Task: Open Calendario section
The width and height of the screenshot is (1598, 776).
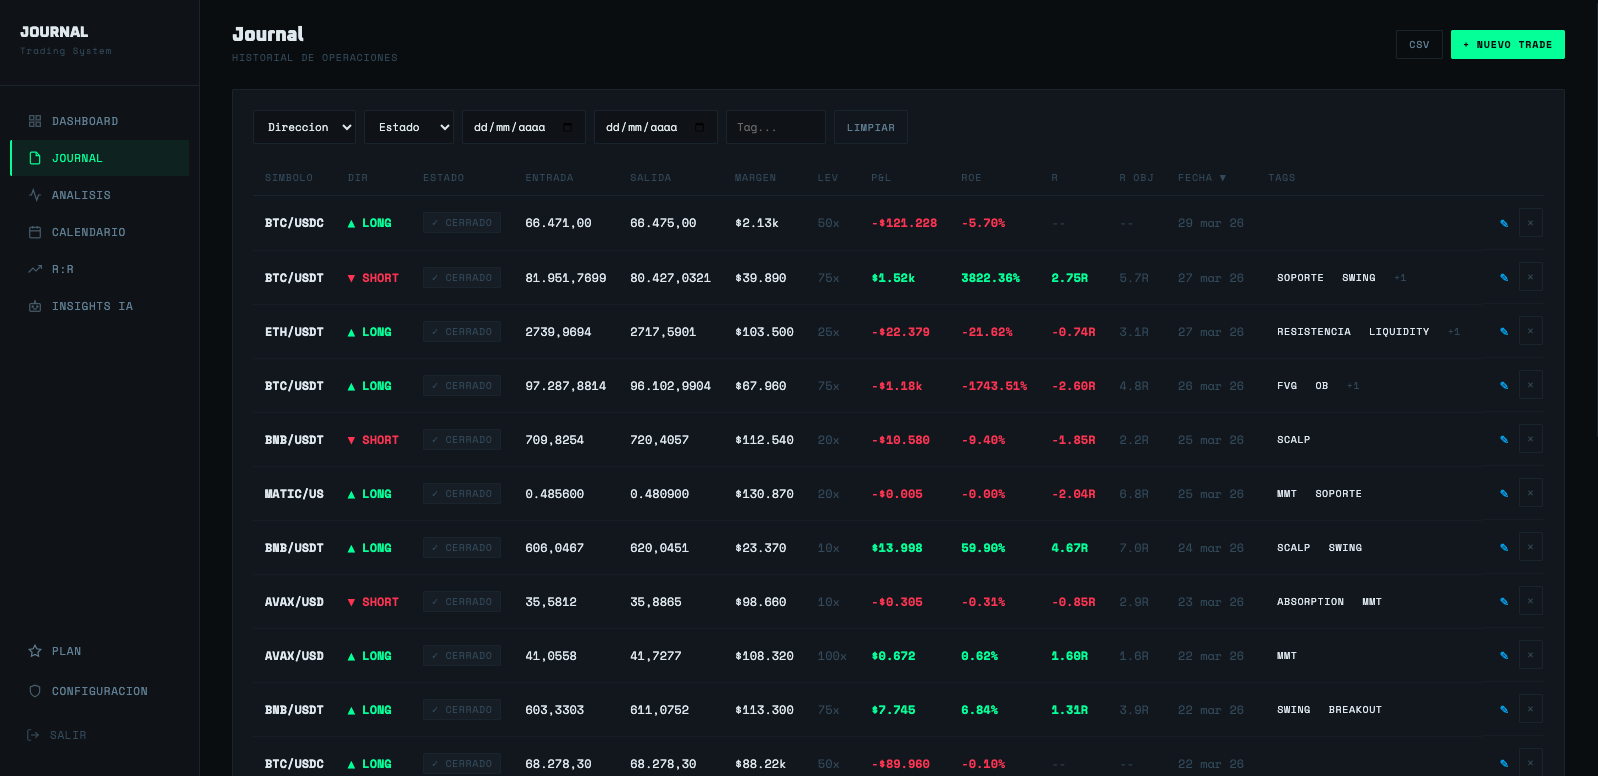Action: [99, 232]
